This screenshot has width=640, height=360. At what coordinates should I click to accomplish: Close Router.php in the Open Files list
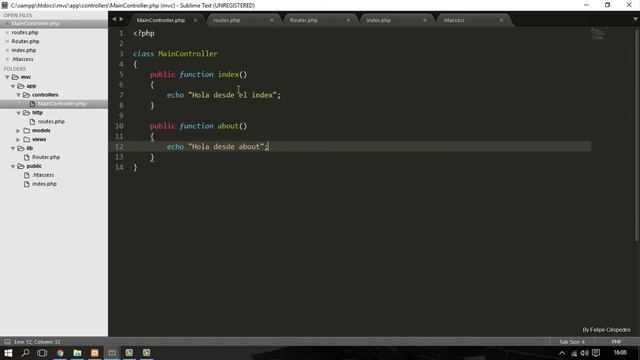[7, 42]
